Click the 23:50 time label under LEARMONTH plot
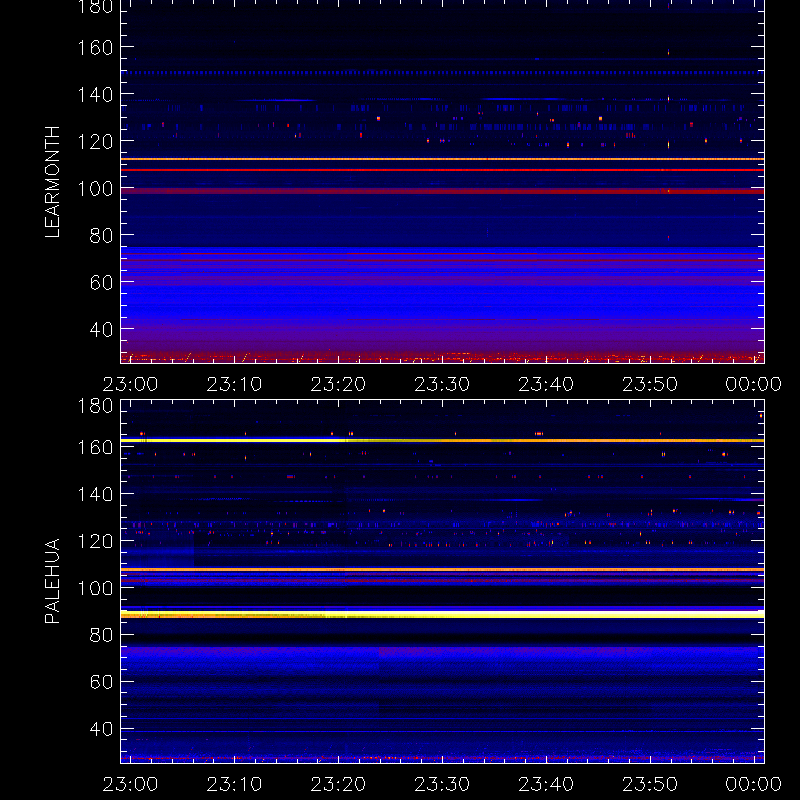 click(x=650, y=384)
